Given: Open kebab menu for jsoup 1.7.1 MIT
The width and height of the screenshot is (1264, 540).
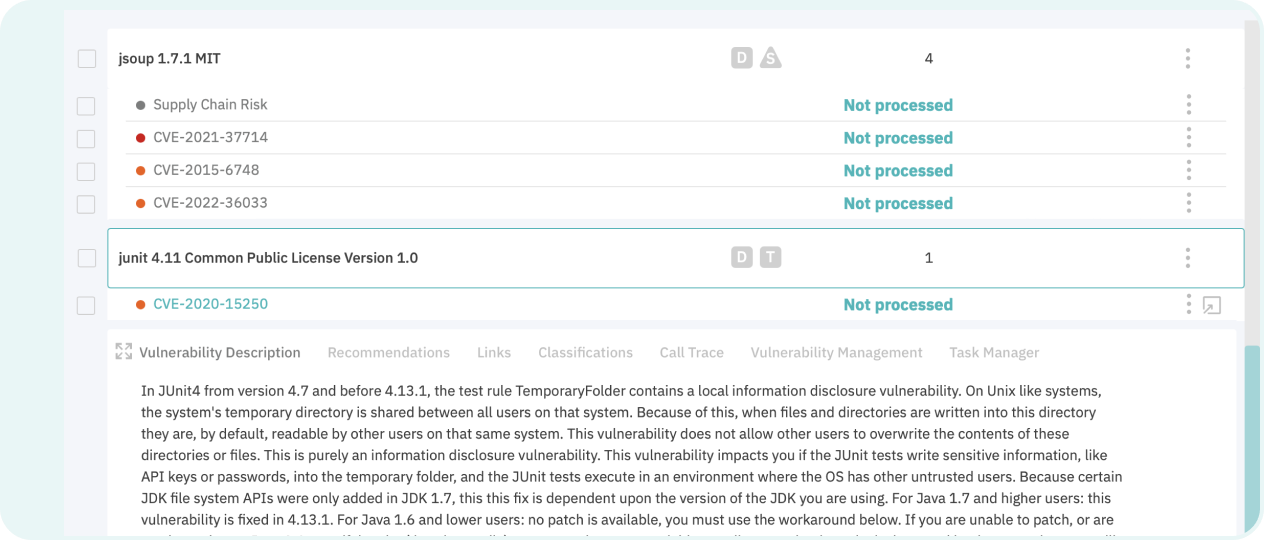Looking at the screenshot, I should 1187,58.
